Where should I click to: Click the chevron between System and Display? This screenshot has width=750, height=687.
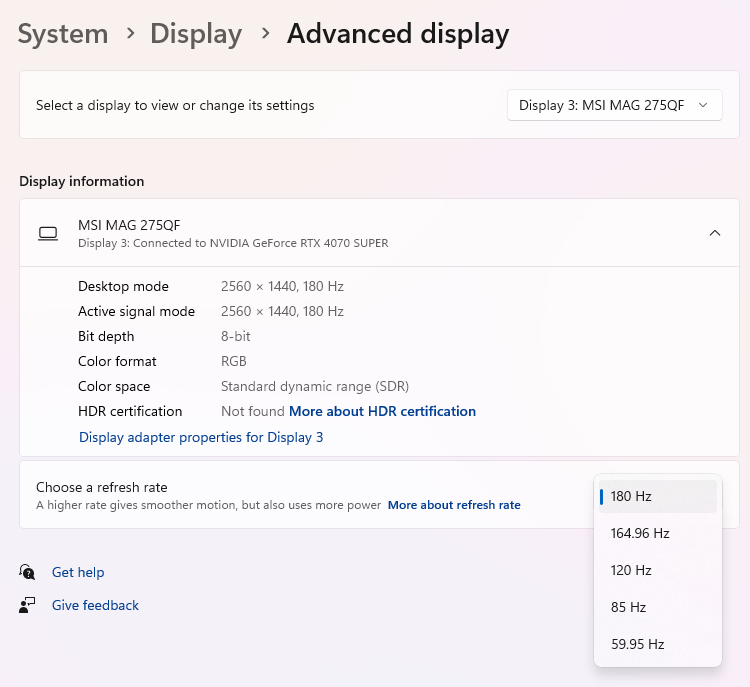coord(130,34)
